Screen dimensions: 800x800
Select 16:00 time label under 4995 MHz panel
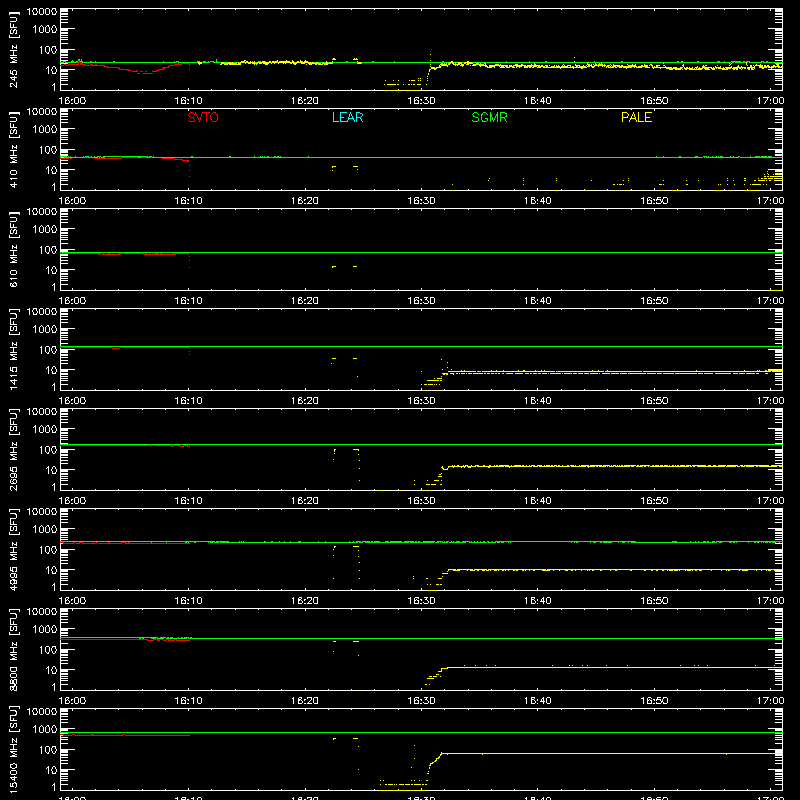pyautogui.click(x=72, y=601)
